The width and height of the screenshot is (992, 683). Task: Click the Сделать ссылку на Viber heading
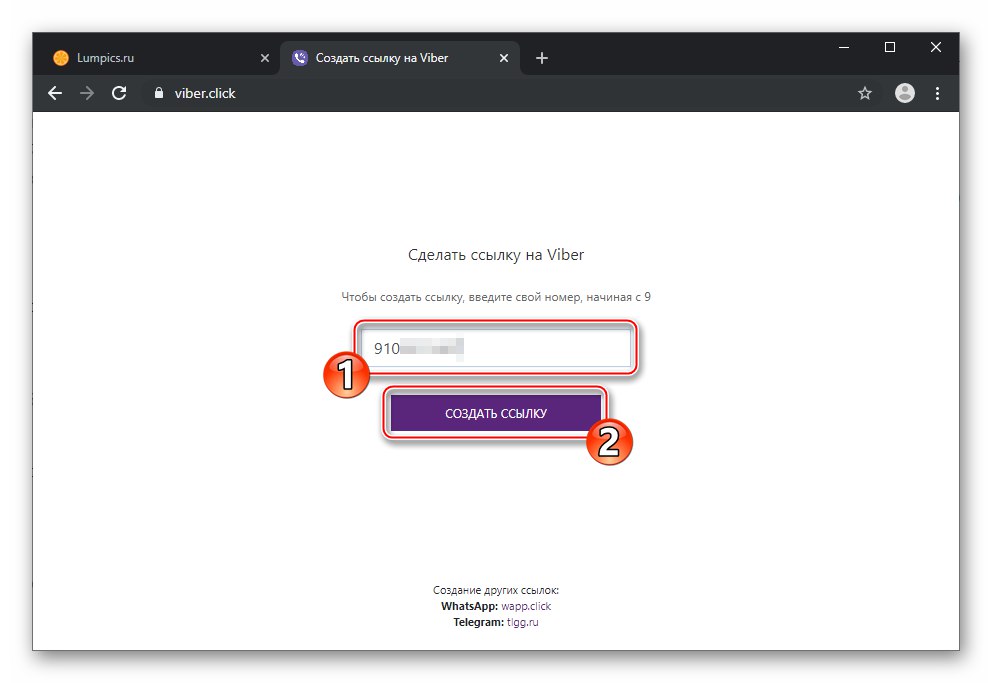coord(496,255)
